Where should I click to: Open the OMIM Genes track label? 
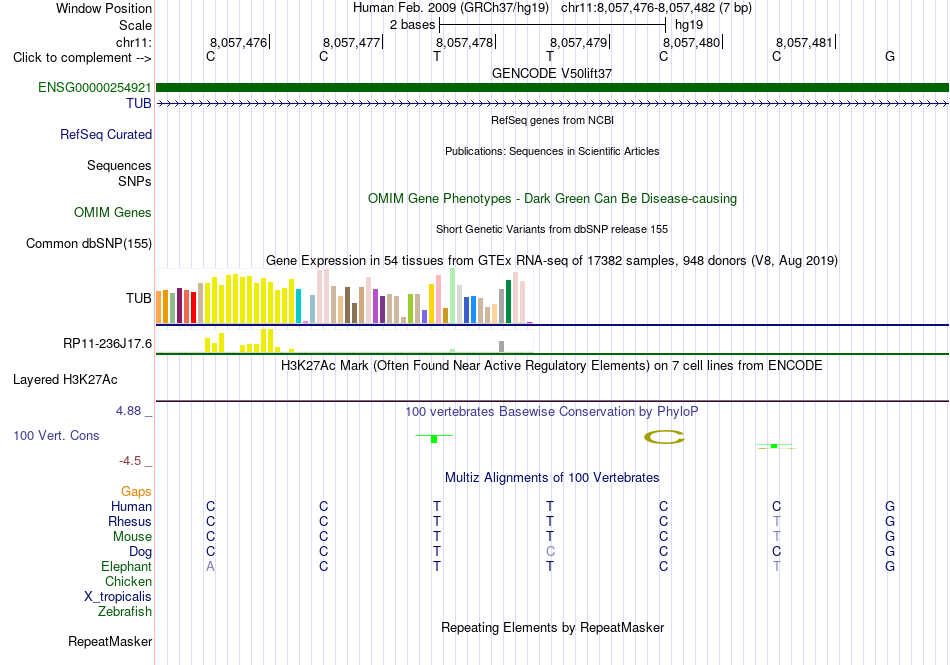[113, 213]
